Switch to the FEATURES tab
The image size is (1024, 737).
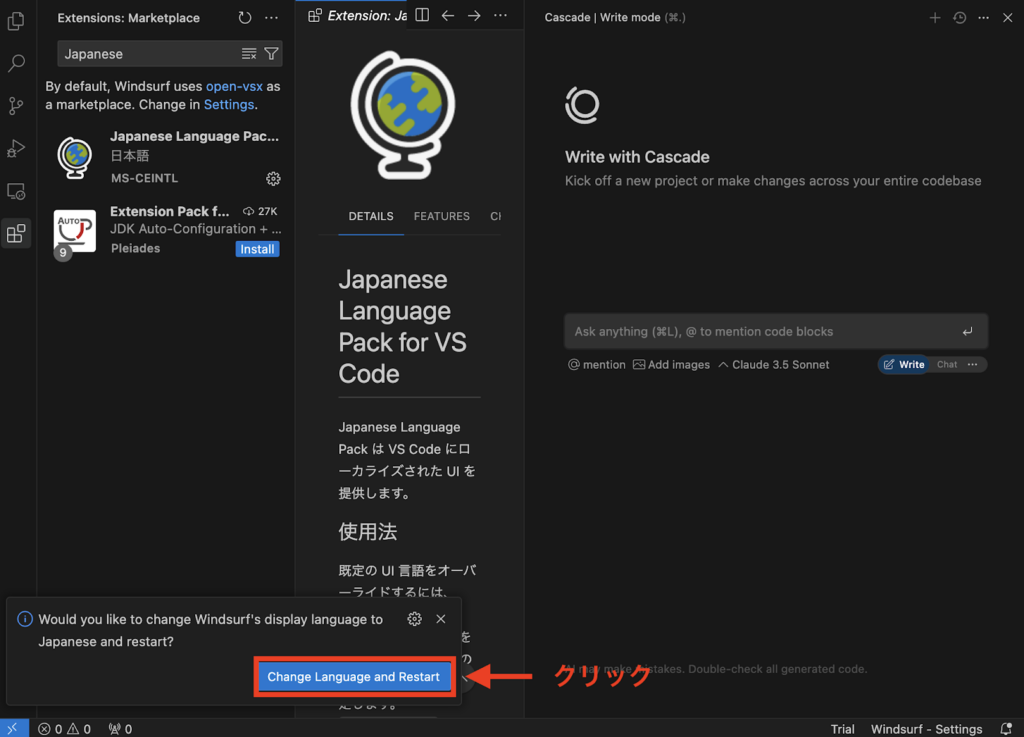coord(441,216)
